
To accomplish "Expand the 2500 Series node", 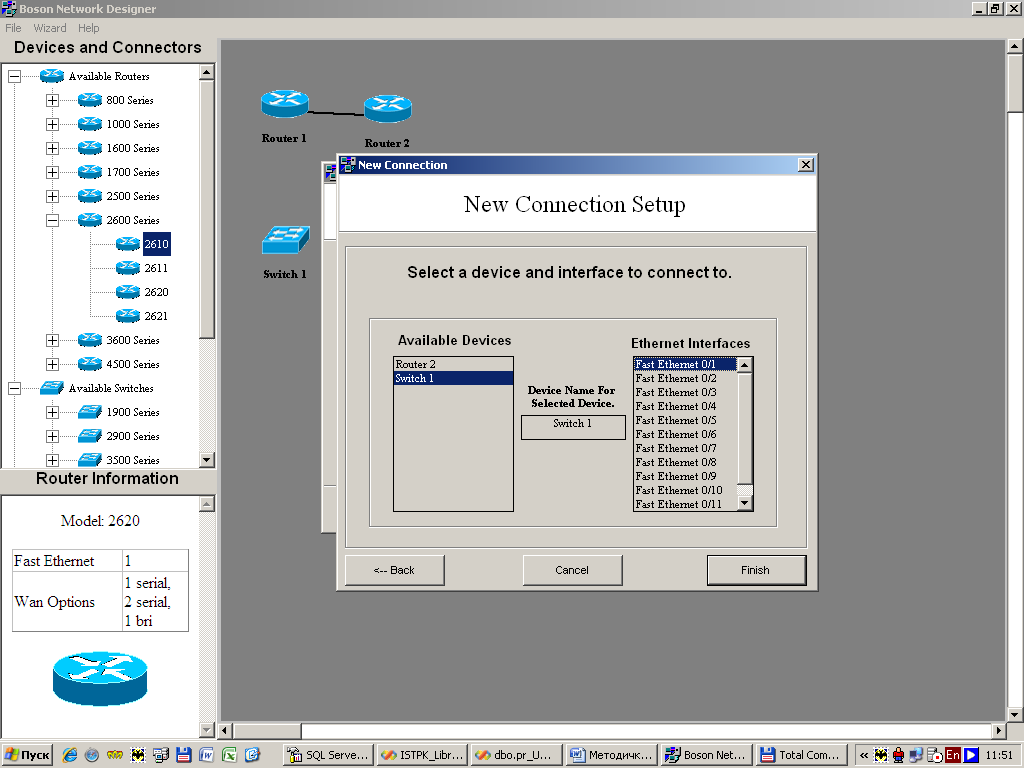I will [52, 197].
